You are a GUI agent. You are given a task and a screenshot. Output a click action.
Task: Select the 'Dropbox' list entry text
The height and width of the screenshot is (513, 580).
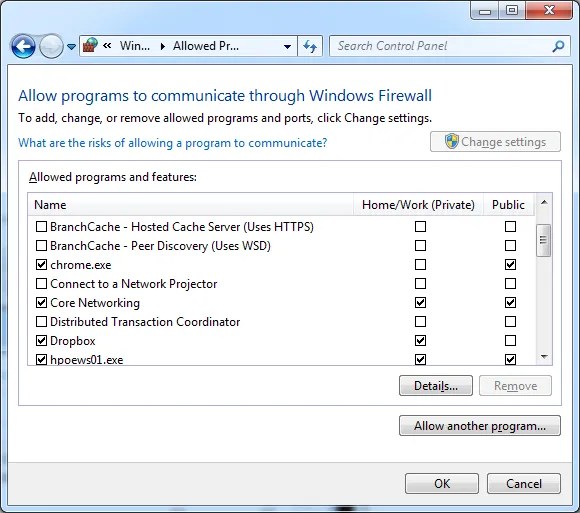pyautogui.click(x=72, y=341)
